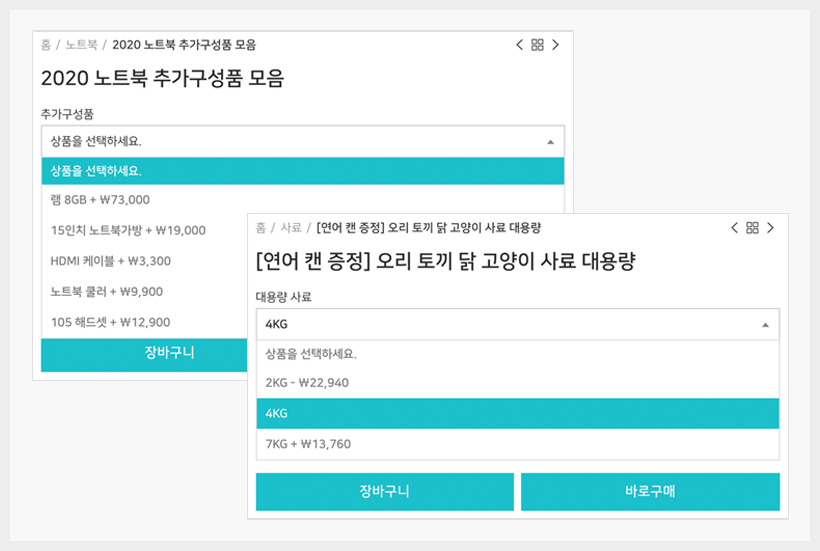
Task: Collapse the 추가구성품 dropdown arrow
Action: click(x=550, y=142)
